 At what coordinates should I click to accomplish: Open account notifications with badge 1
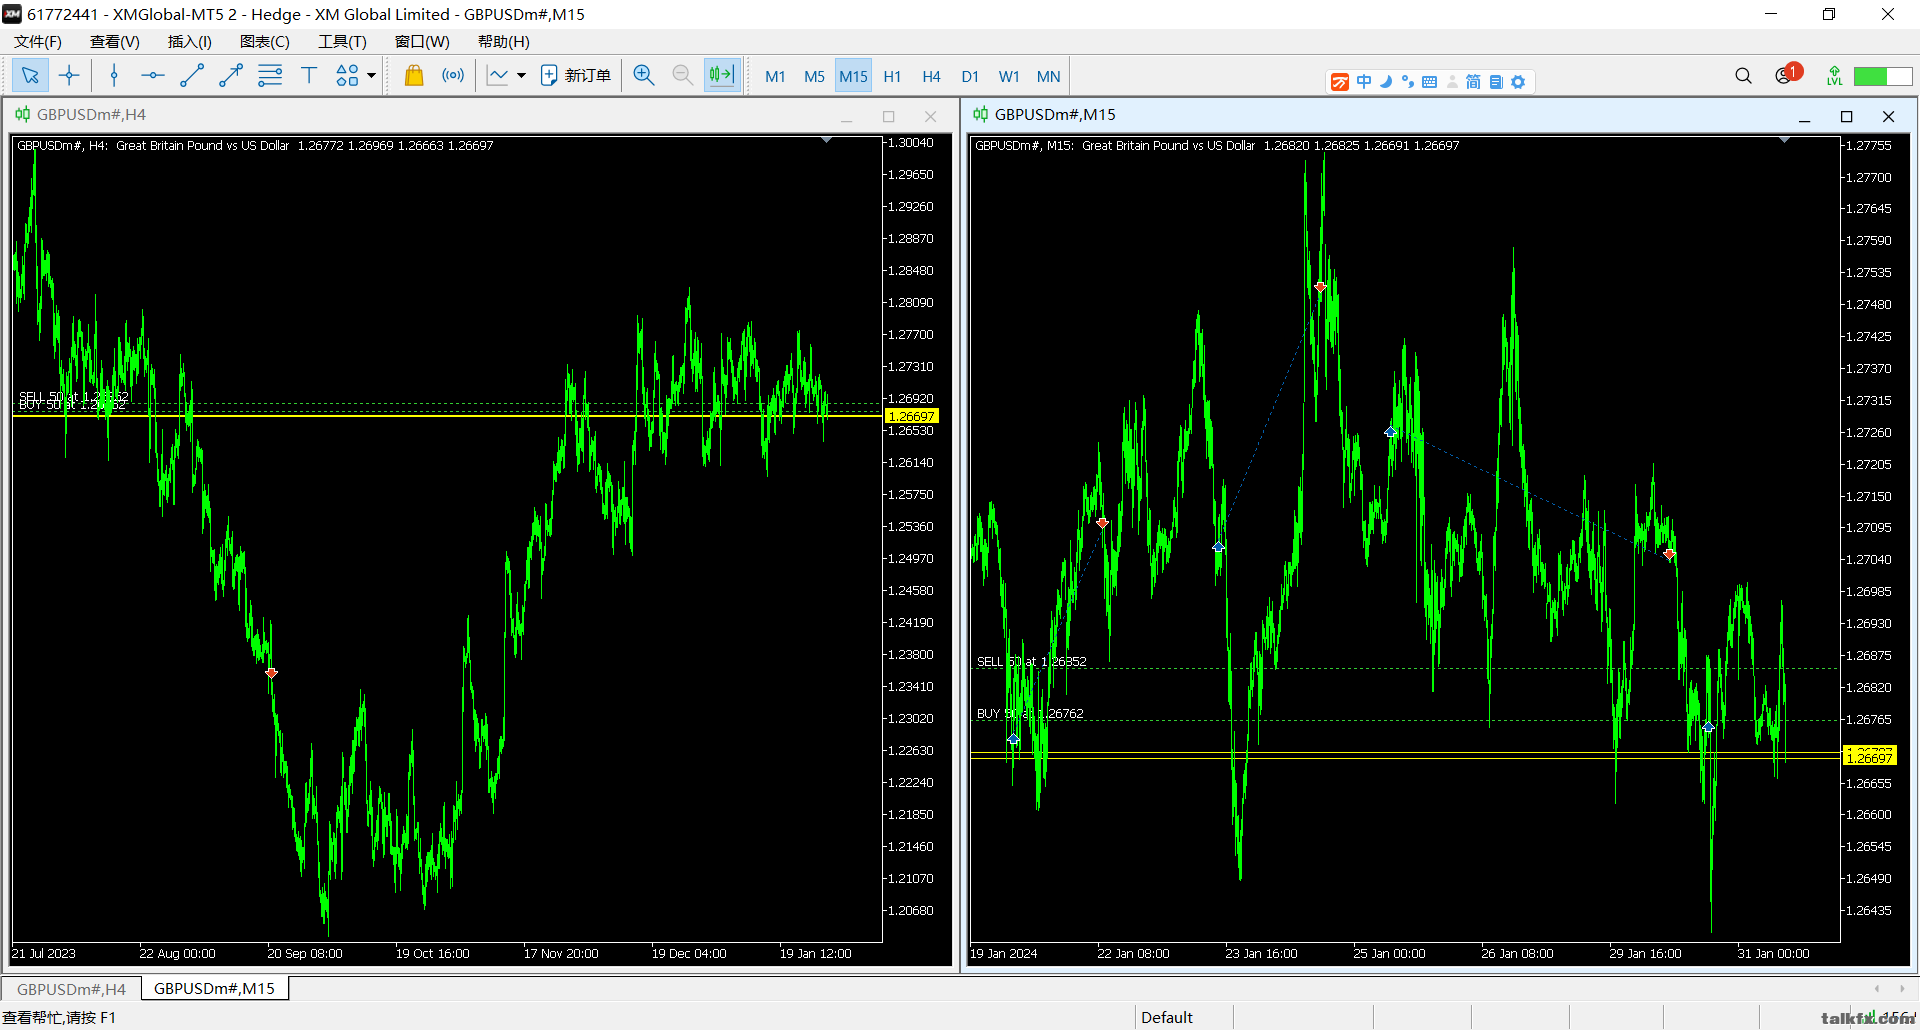1787,75
